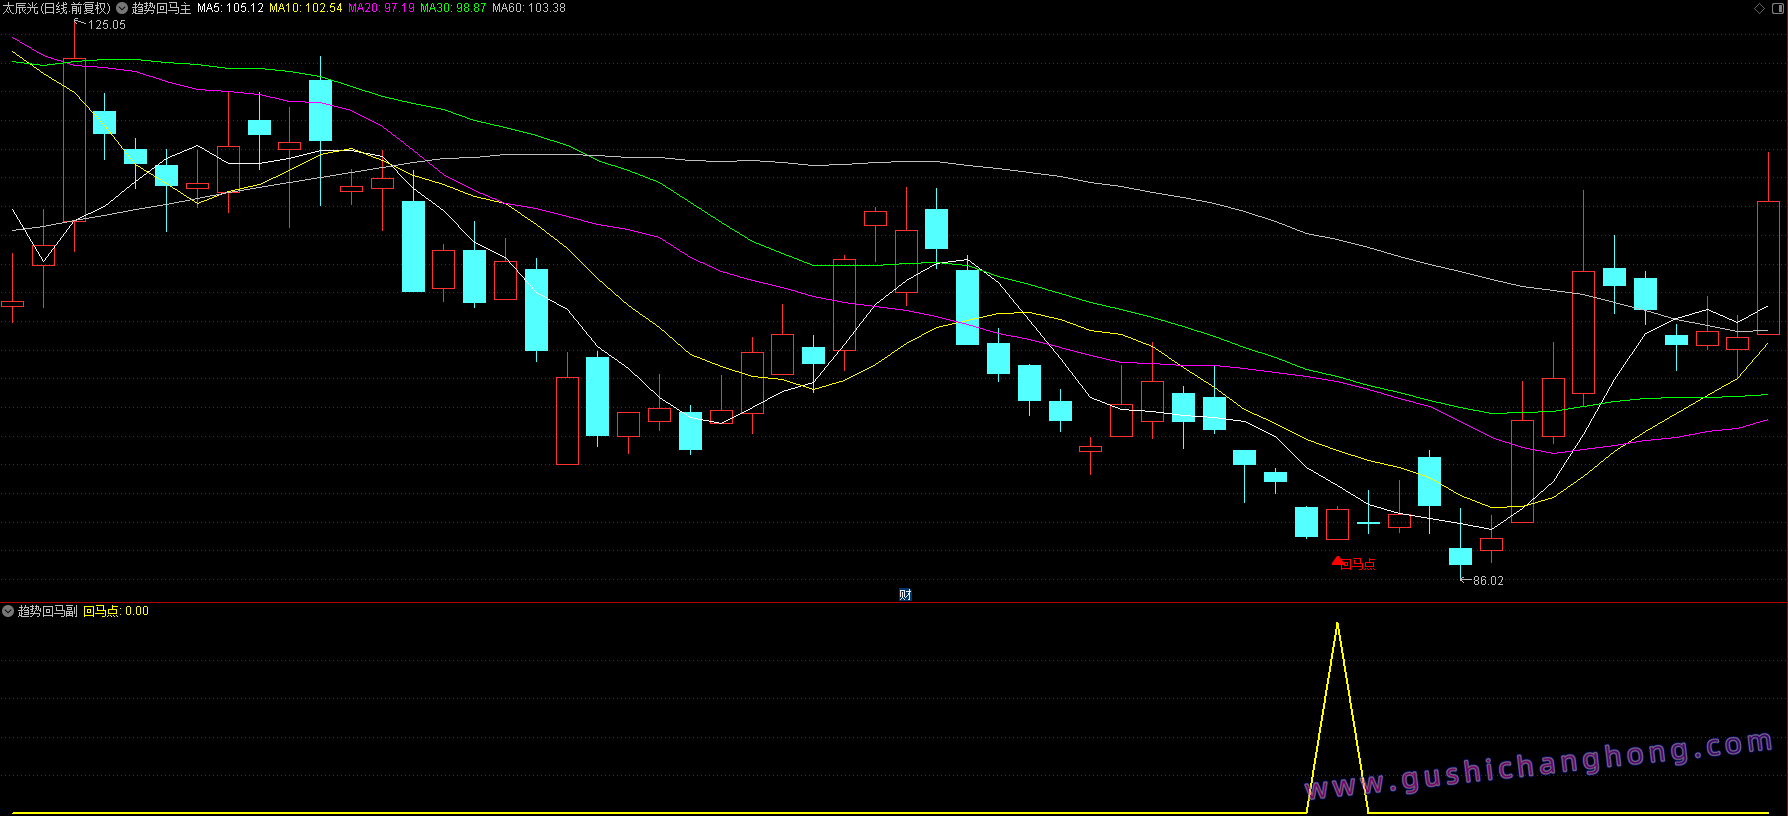1788x816 pixels.
Task: Click the MA60: 103.38 legend label
Action: click(x=529, y=8)
